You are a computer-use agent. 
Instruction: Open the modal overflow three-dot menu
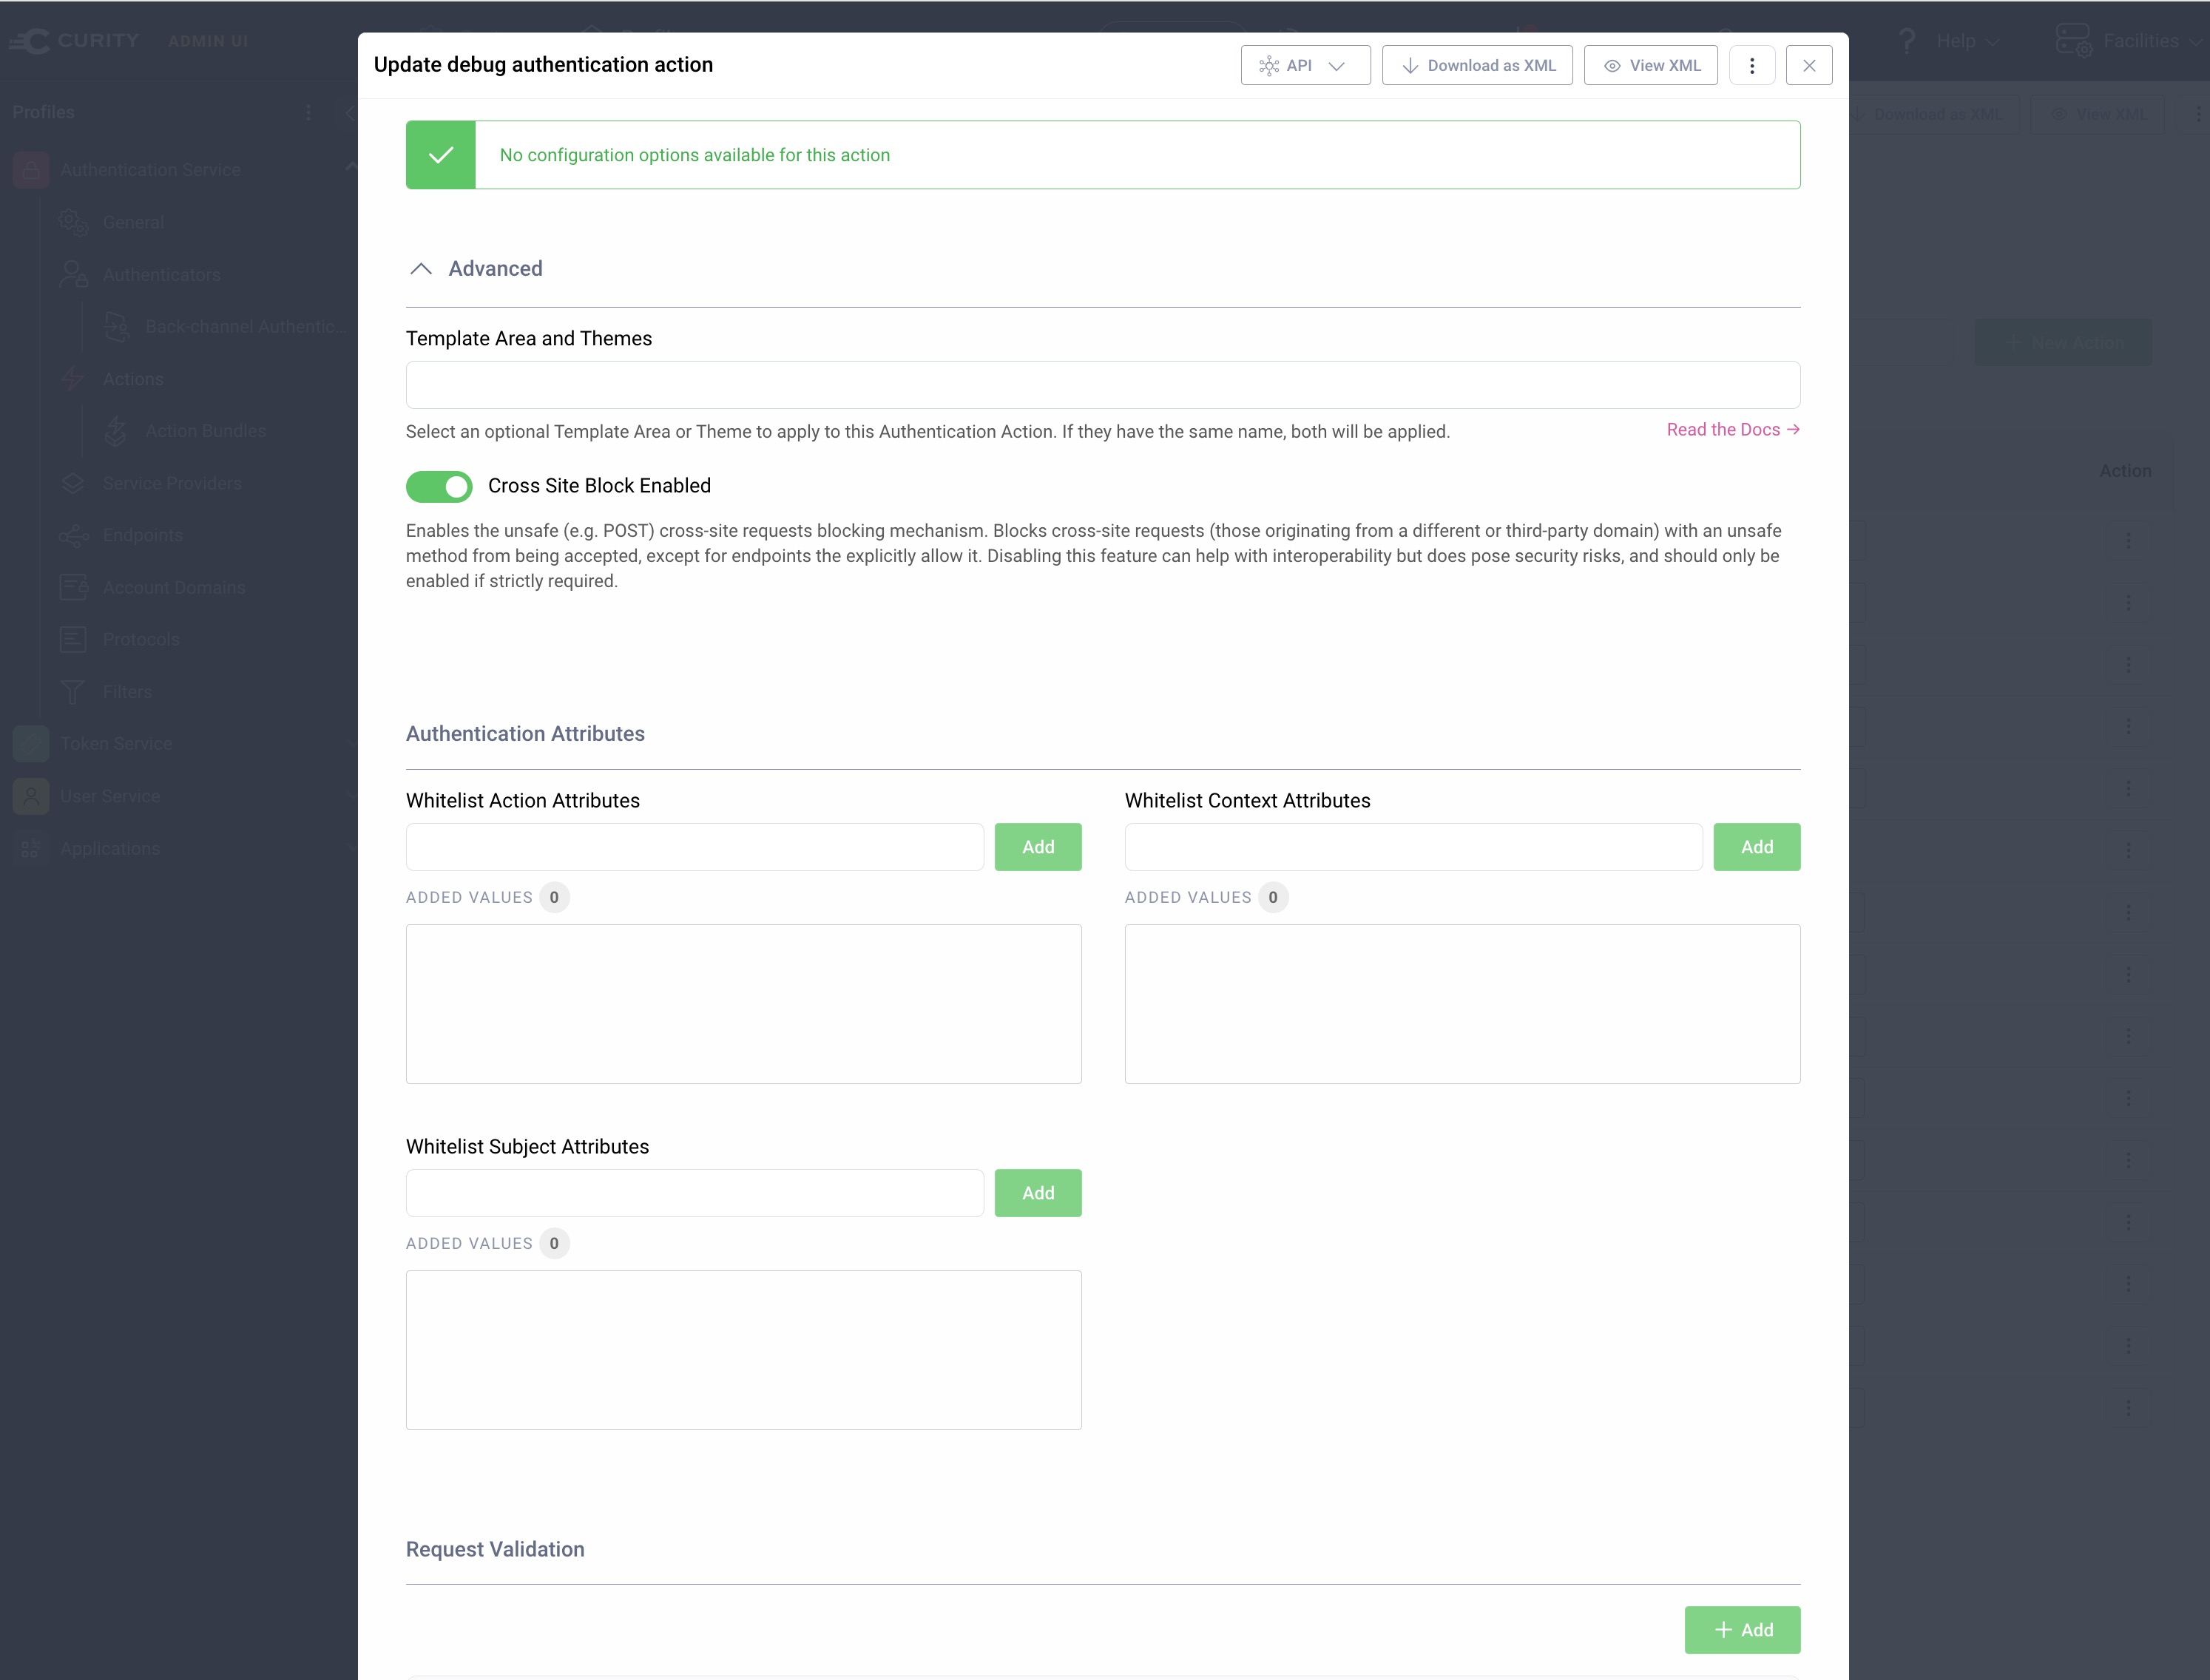(1752, 65)
